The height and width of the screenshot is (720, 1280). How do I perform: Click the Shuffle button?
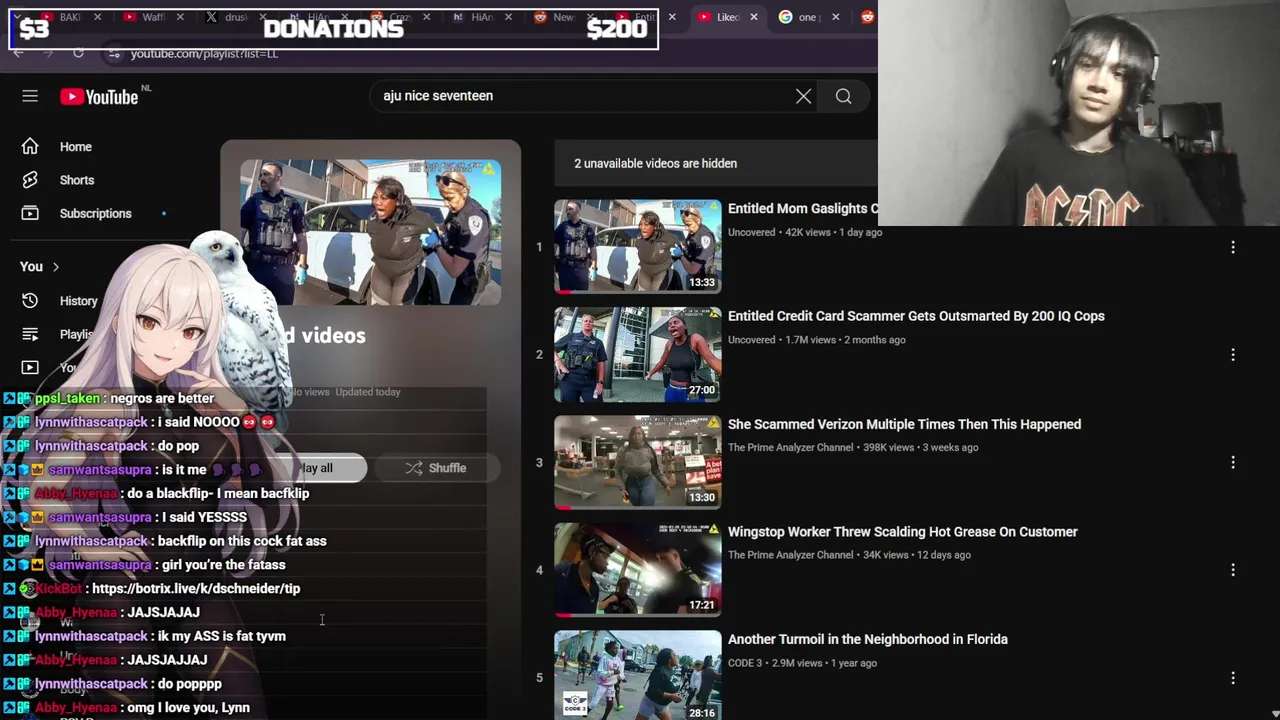[x=436, y=468]
